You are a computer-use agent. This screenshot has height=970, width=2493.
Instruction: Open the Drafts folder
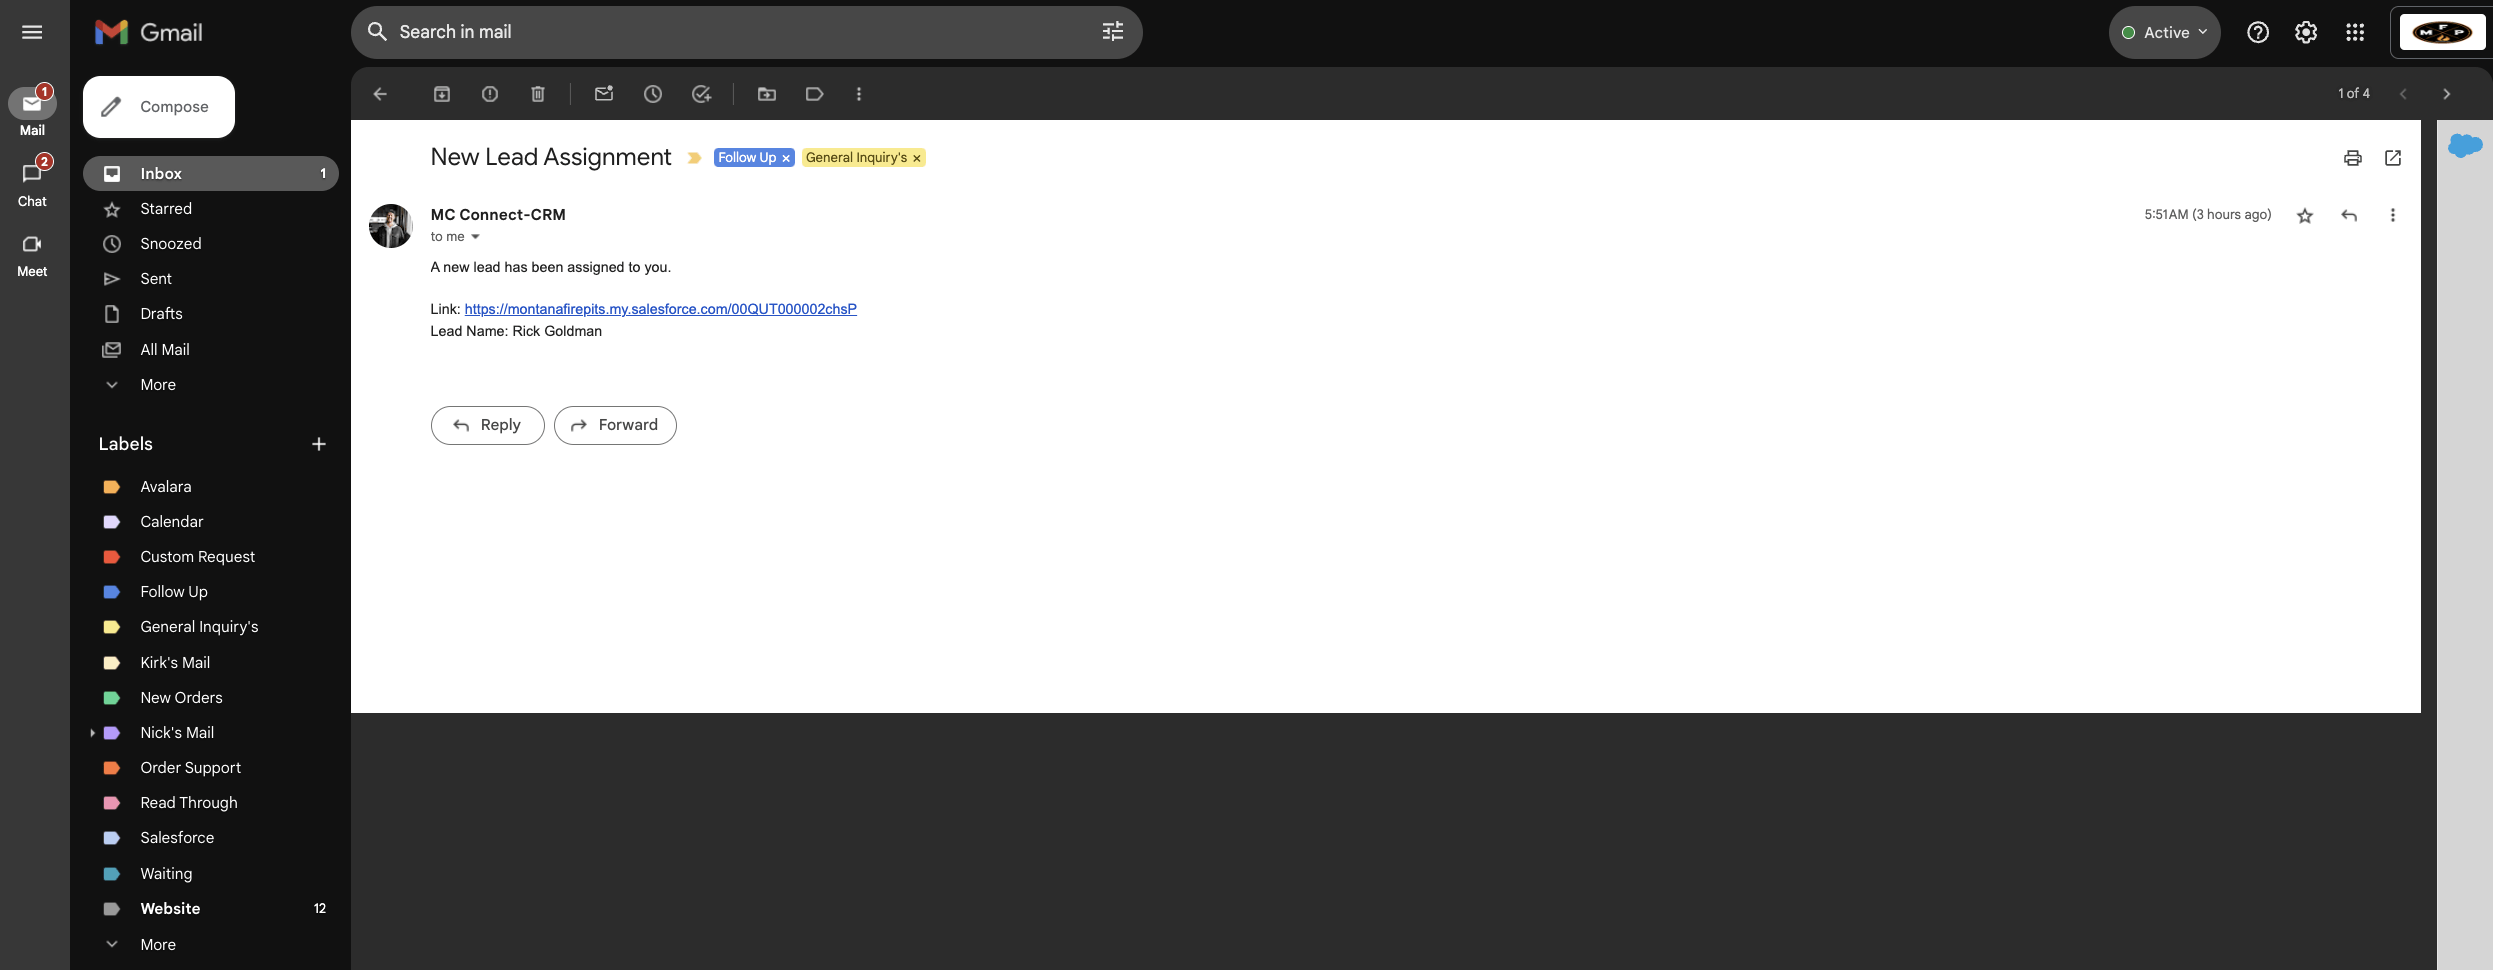click(211, 314)
